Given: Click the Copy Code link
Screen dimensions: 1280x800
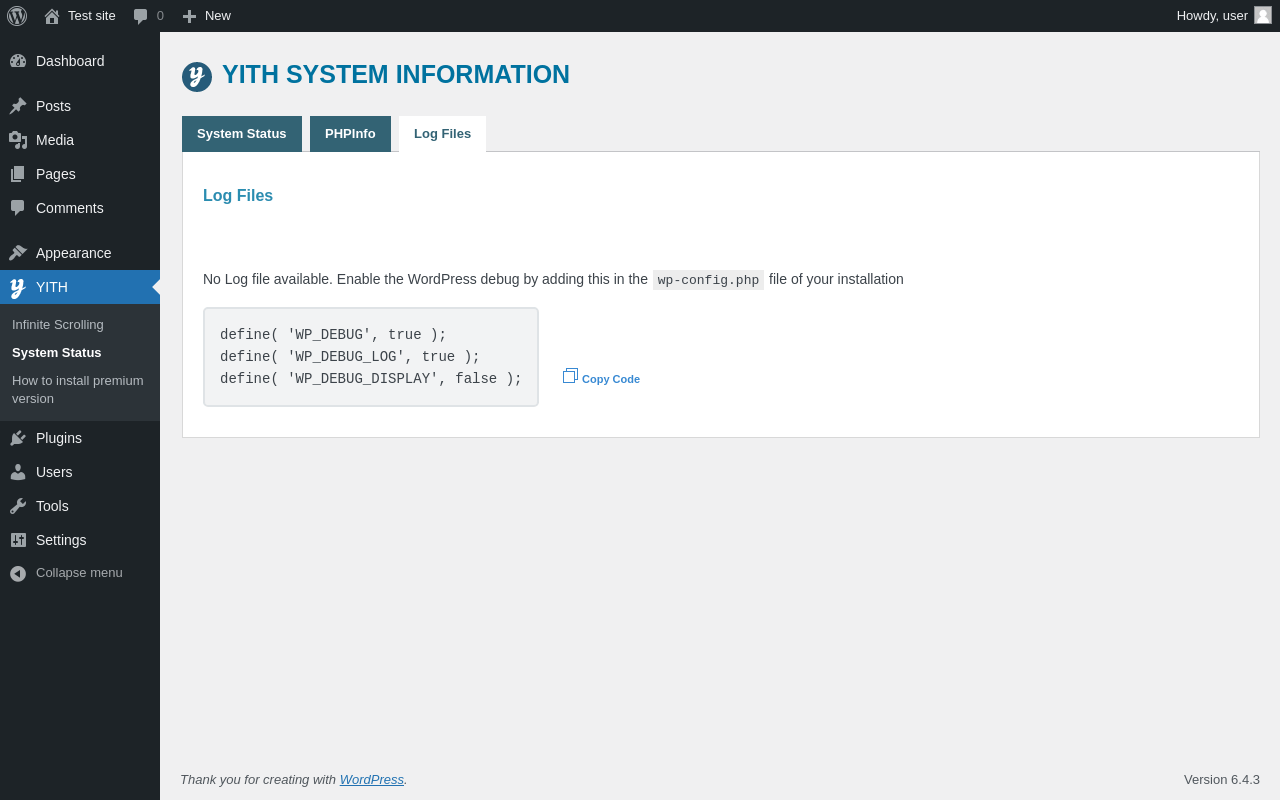Looking at the screenshot, I should click(611, 379).
